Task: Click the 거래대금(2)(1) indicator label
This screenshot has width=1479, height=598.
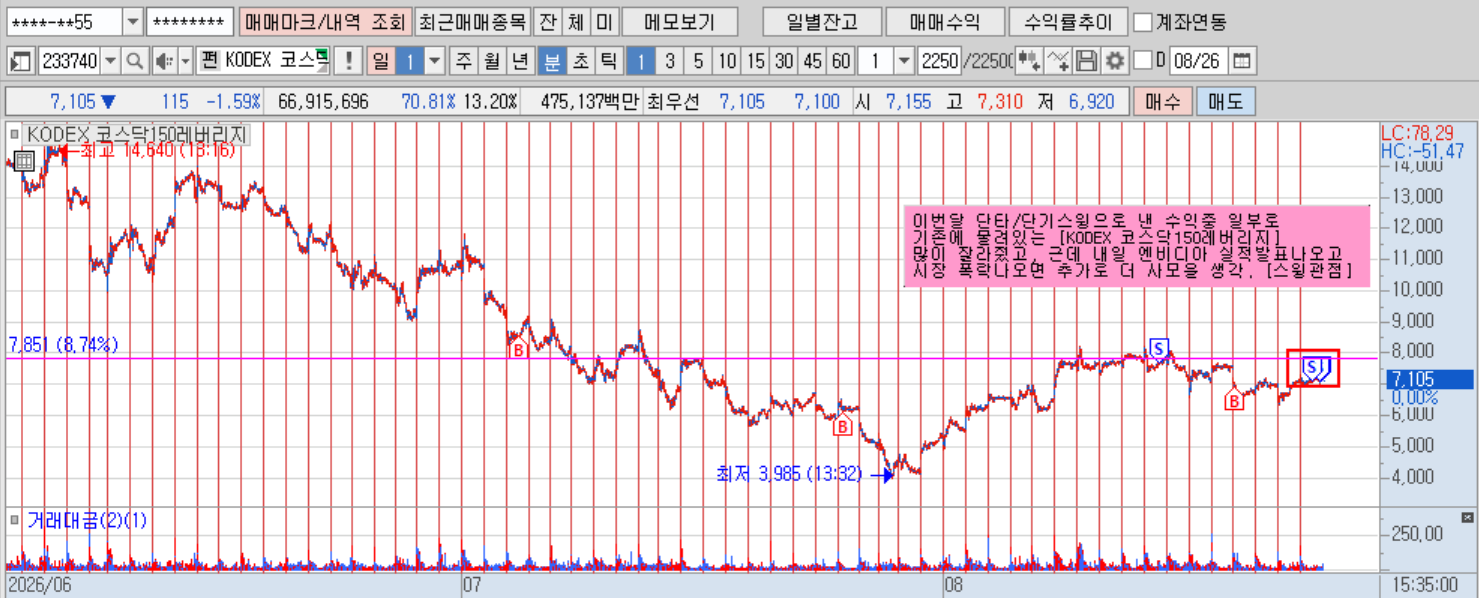Action: 86,520
